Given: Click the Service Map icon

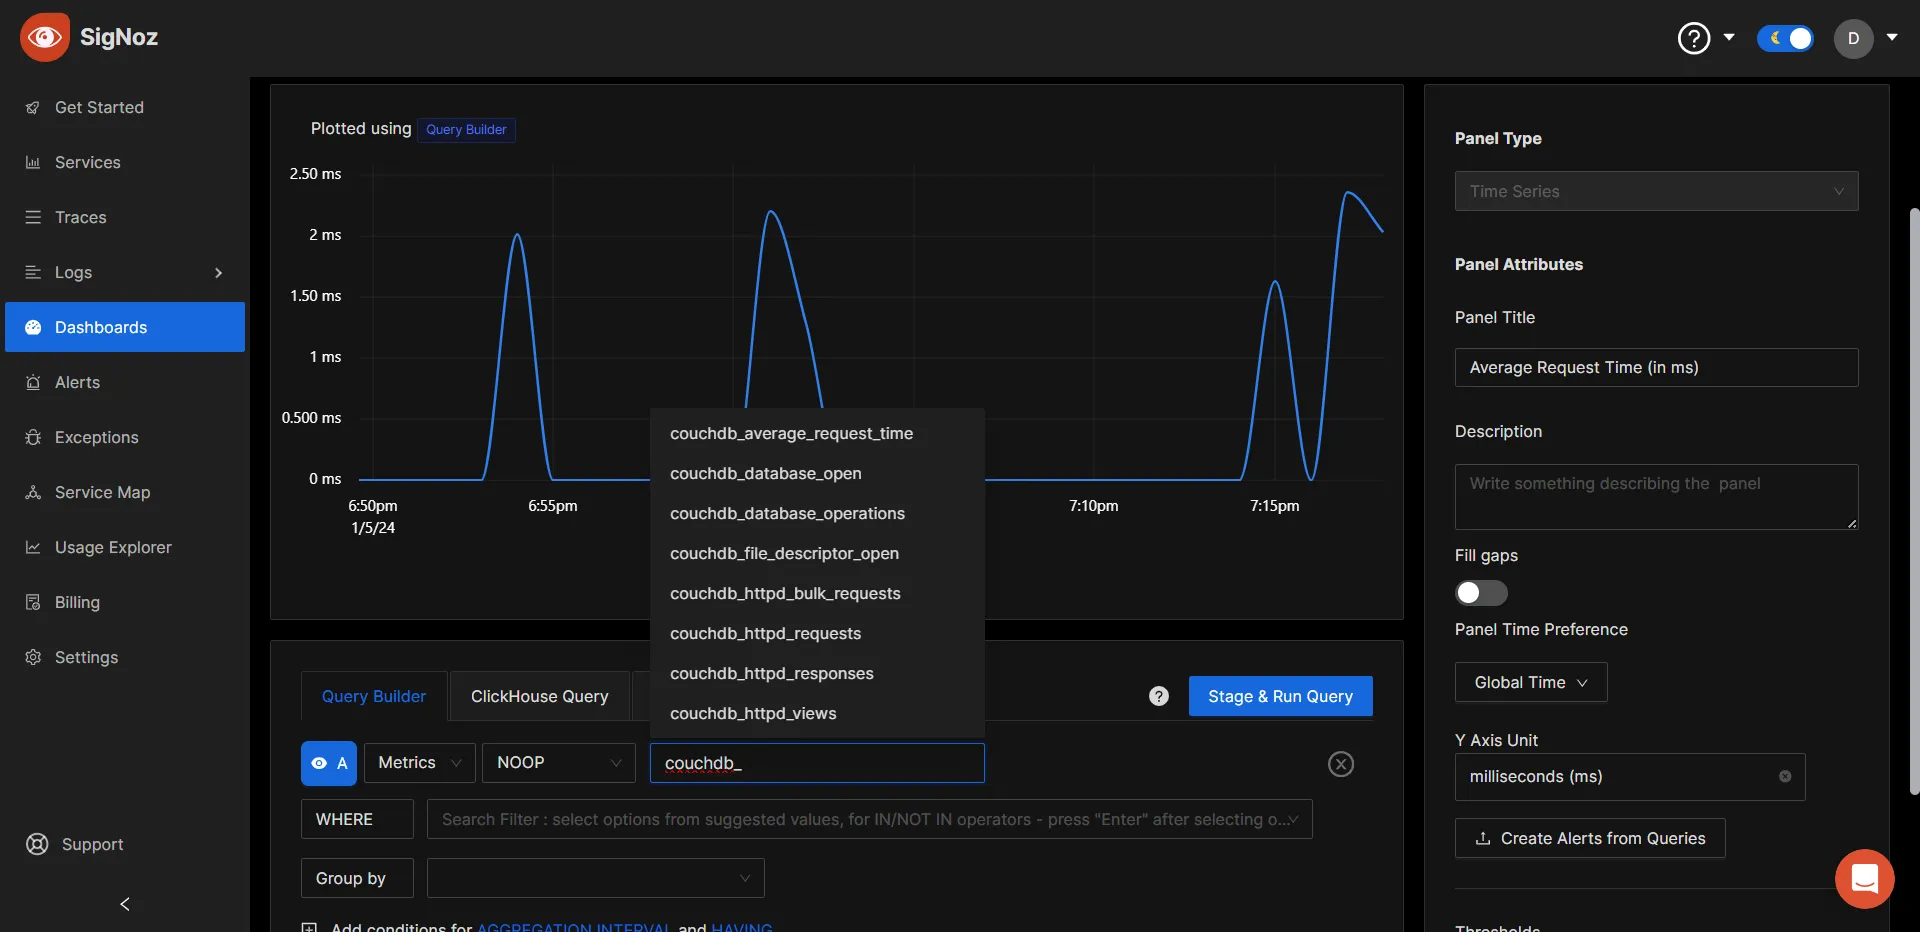Looking at the screenshot, I should (33, 492).
